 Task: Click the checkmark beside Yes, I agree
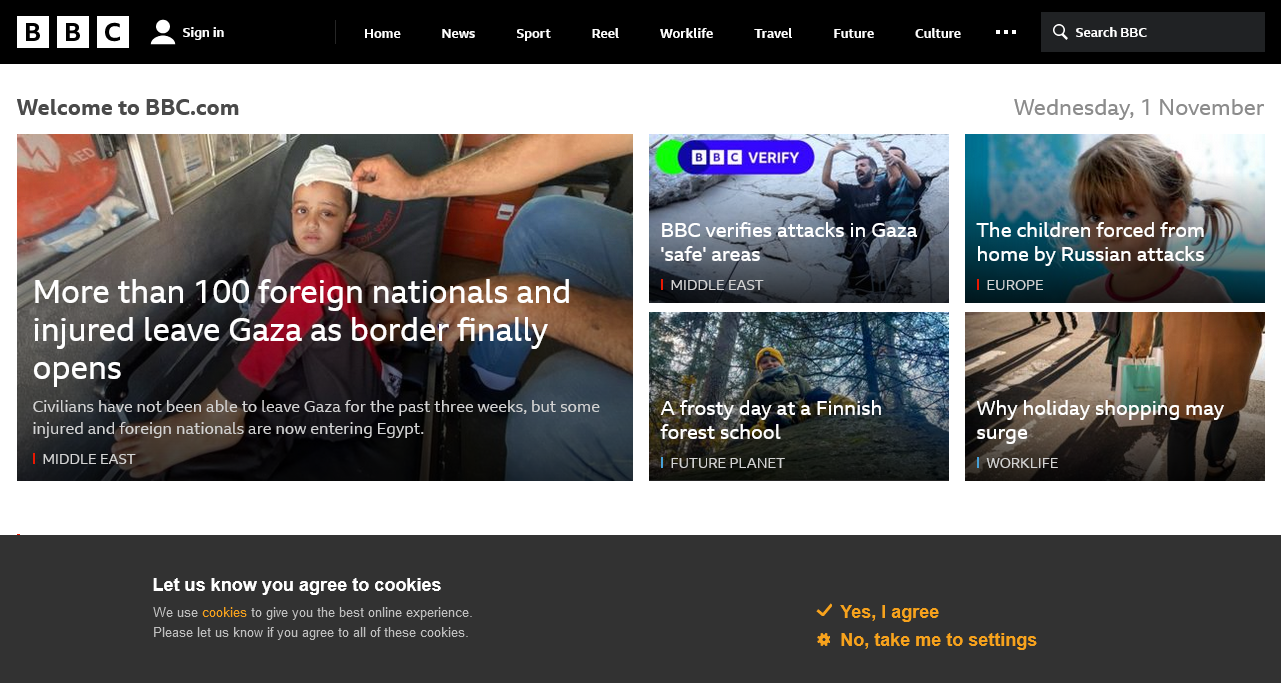pyautogui.click(x=824, y=611)
